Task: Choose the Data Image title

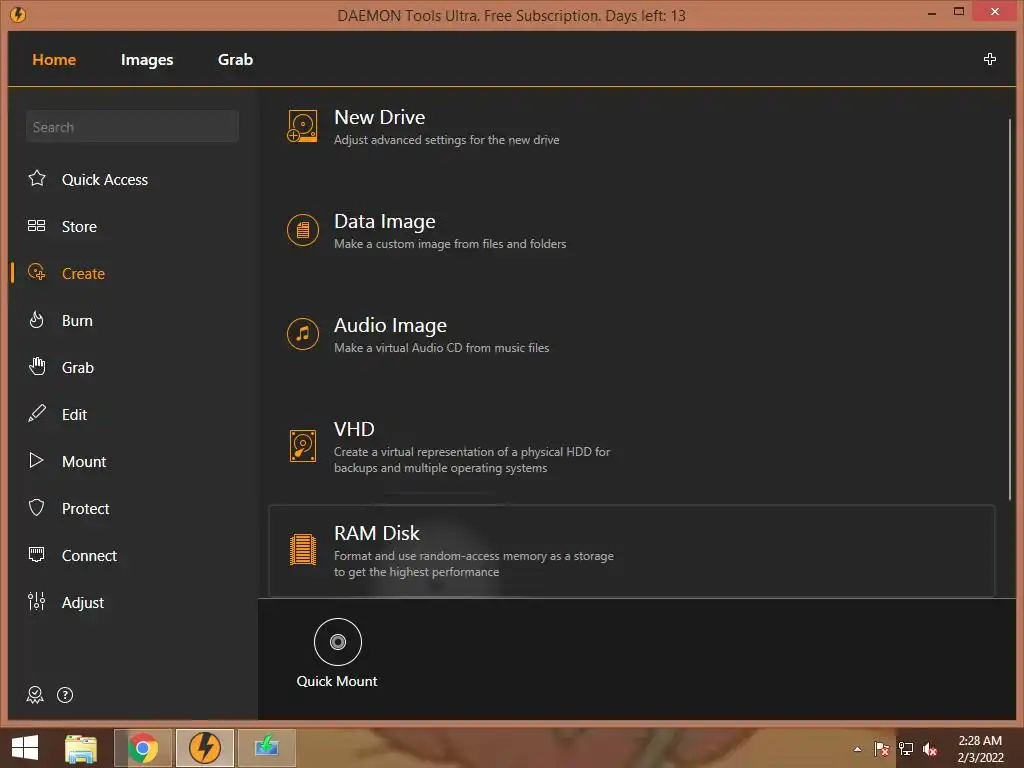Action: (x=385, y=221)
